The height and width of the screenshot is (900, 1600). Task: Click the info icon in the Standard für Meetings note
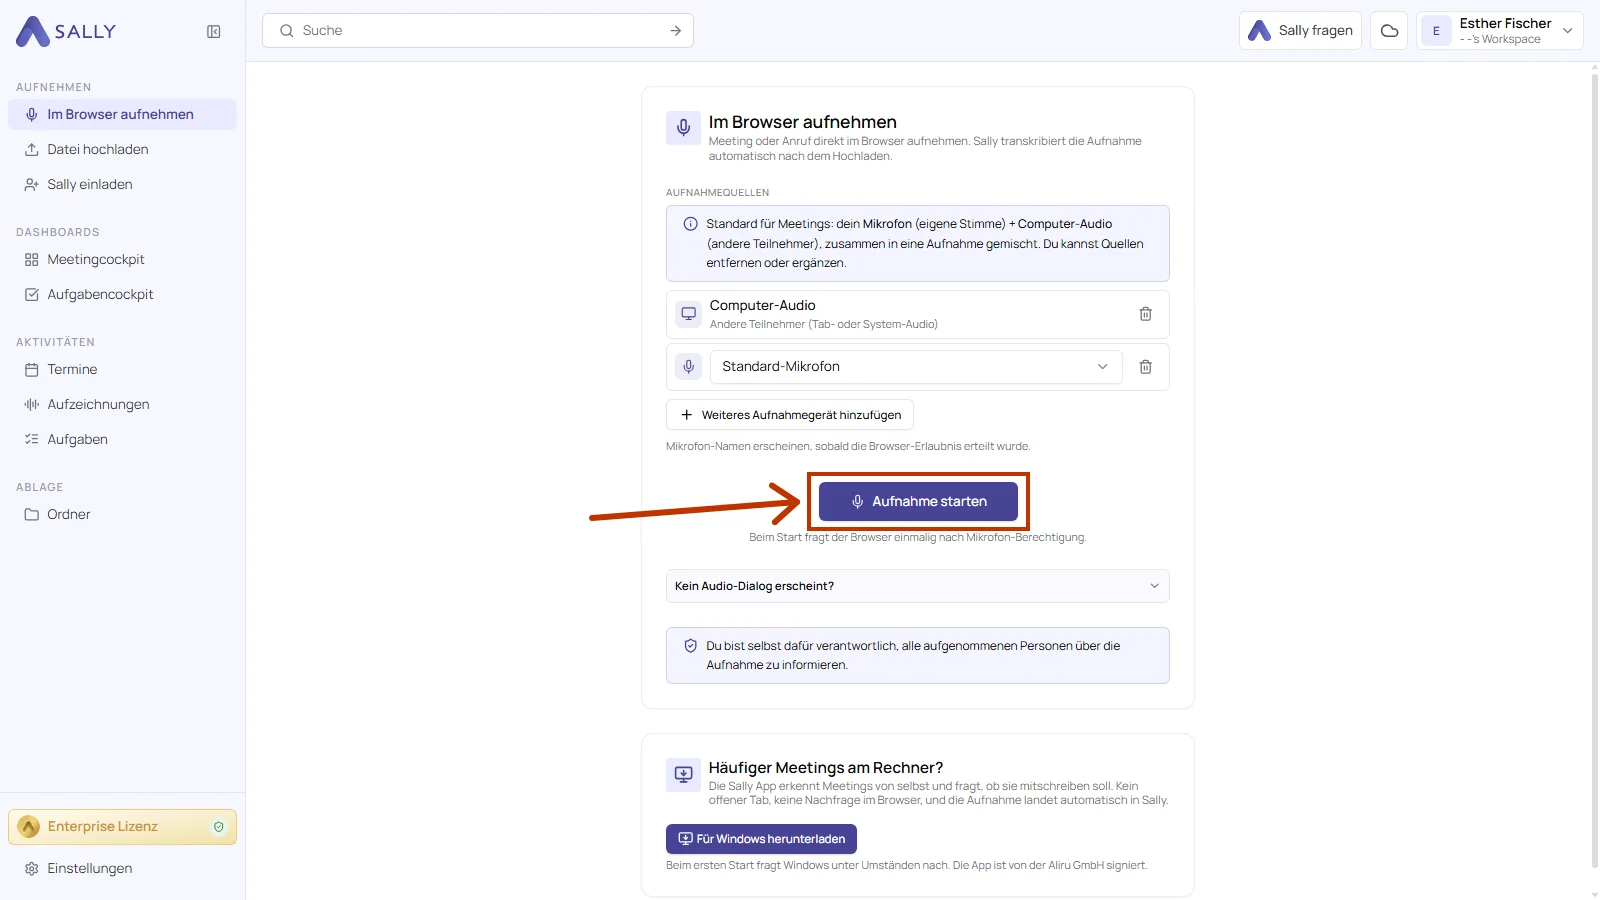690,224
